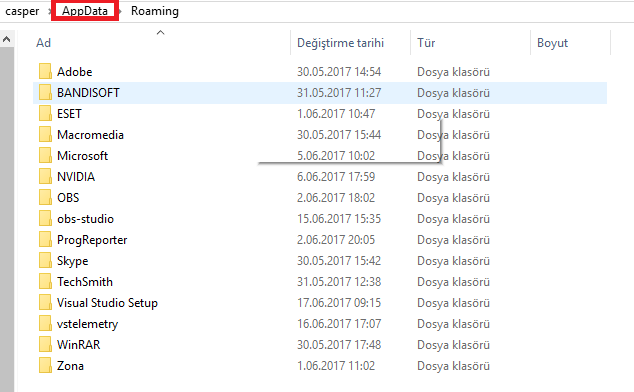Click date 15.06.2017 15:35 in obs-studio row
Image resolution: width=634 pixels, height=392 pixels.
339,219
